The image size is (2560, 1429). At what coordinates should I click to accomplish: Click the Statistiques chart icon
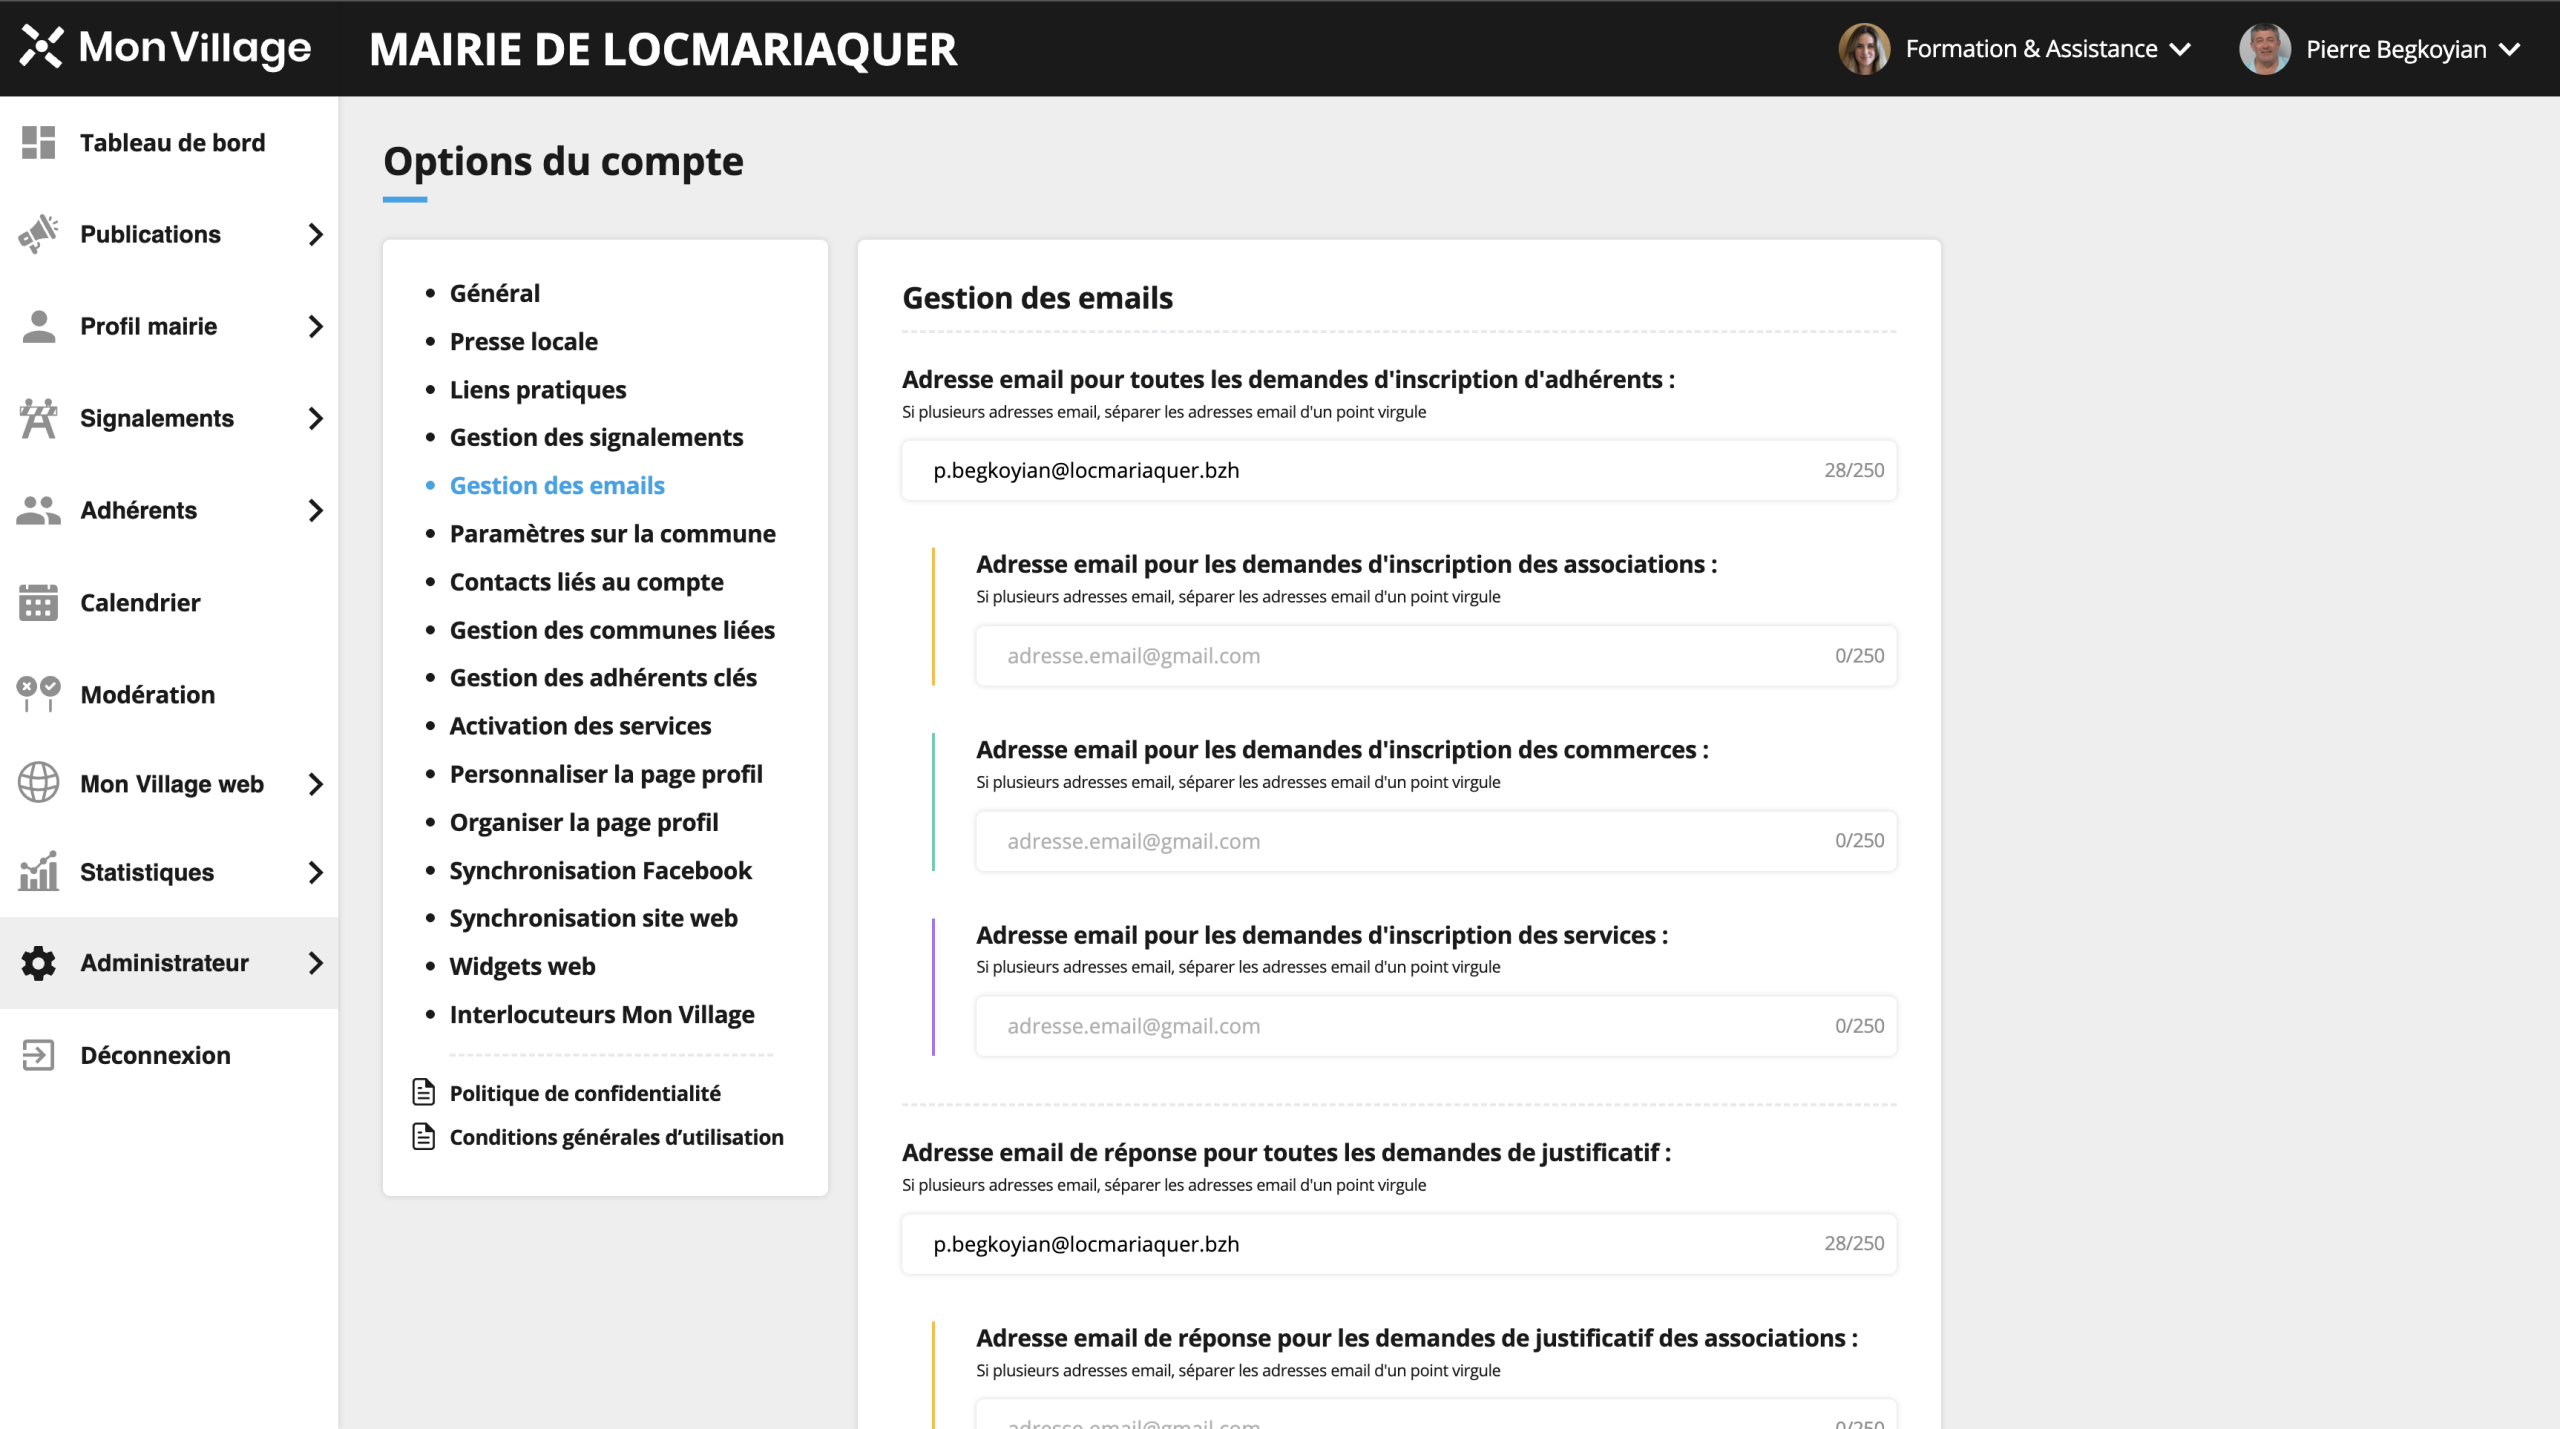pyautogui.click(x=38, y=872)
